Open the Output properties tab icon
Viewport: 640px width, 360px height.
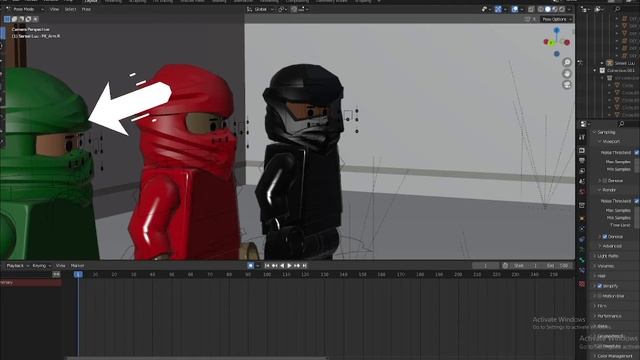(582, 160)
